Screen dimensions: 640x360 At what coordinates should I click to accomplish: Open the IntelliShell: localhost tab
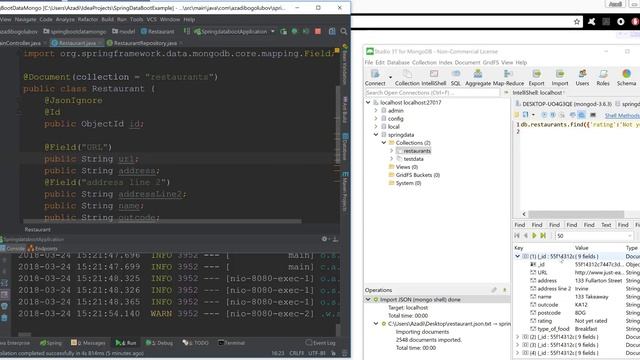click(537, 93)
